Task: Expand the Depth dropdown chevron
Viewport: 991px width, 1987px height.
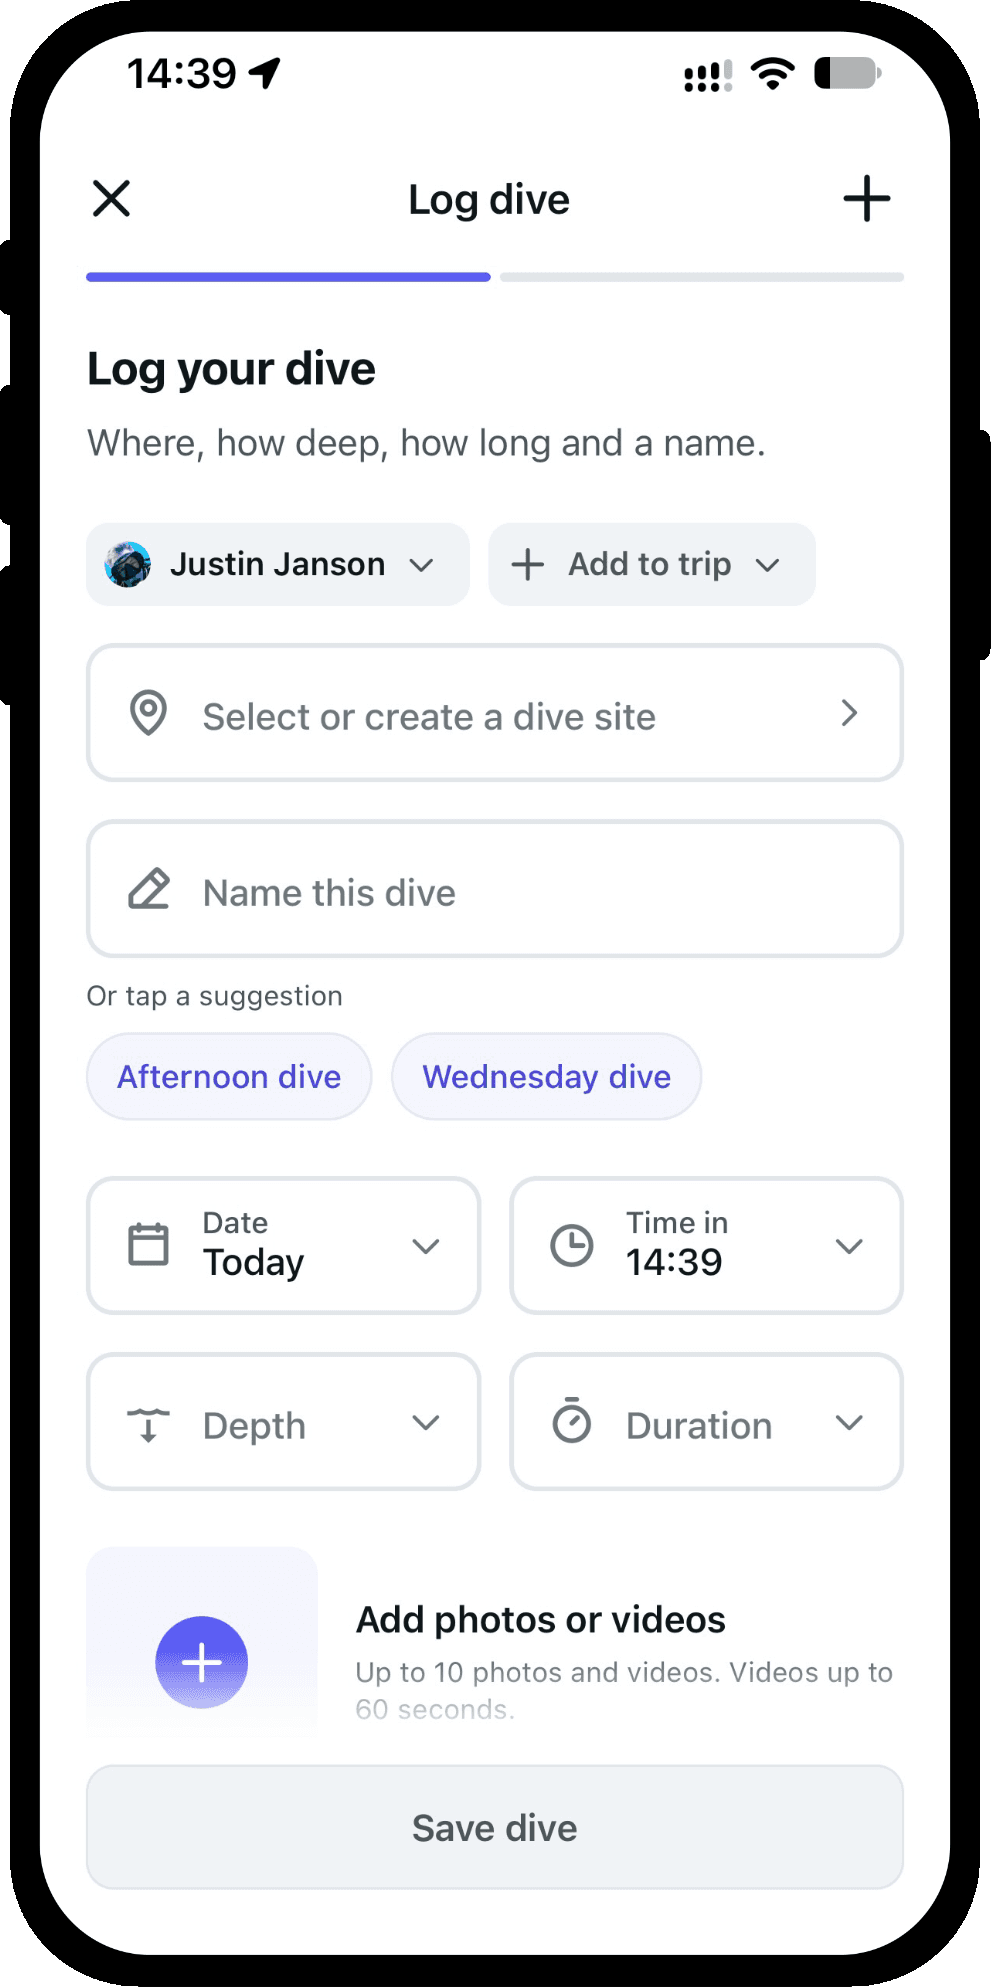Action: (x=426, y=1422)
